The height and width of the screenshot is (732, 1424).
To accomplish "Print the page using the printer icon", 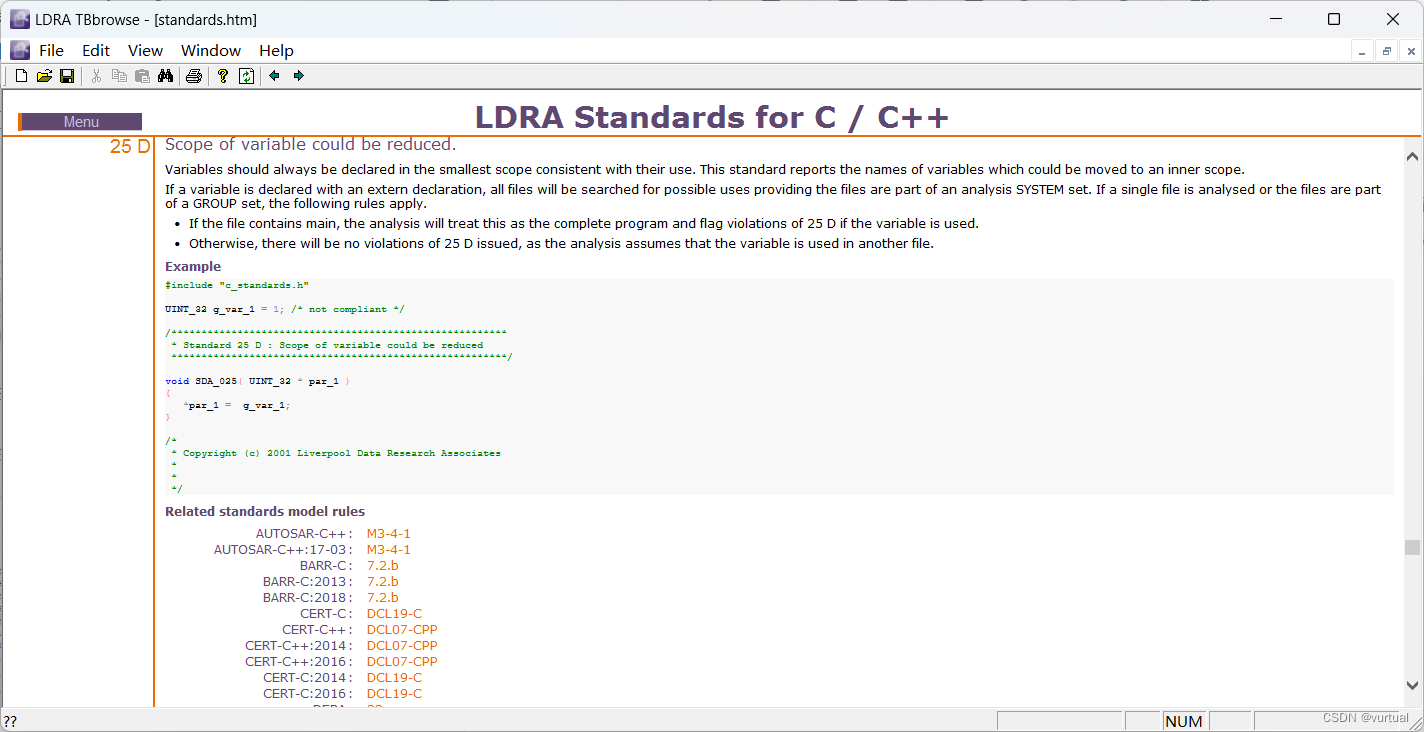I will [194, 76].
